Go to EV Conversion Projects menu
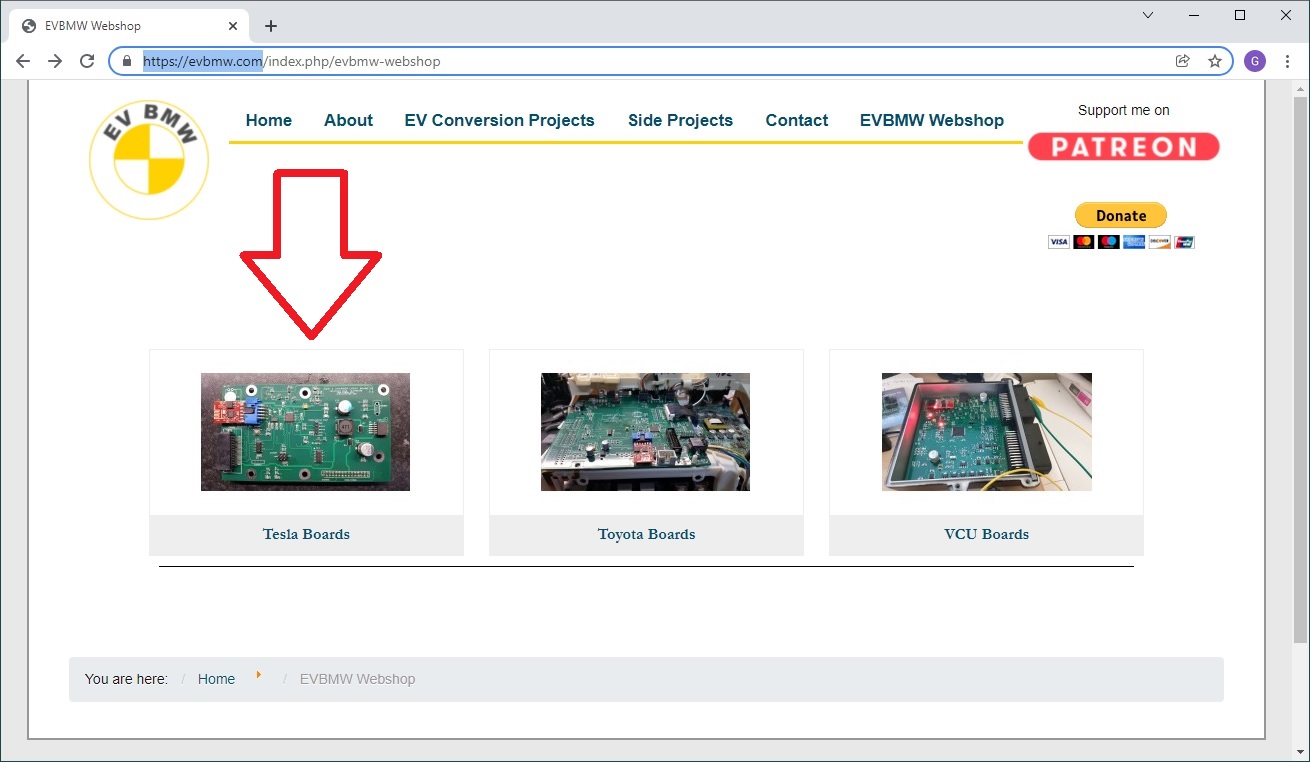This screenshot has width=1310, height=762. (x=499, y=120)
